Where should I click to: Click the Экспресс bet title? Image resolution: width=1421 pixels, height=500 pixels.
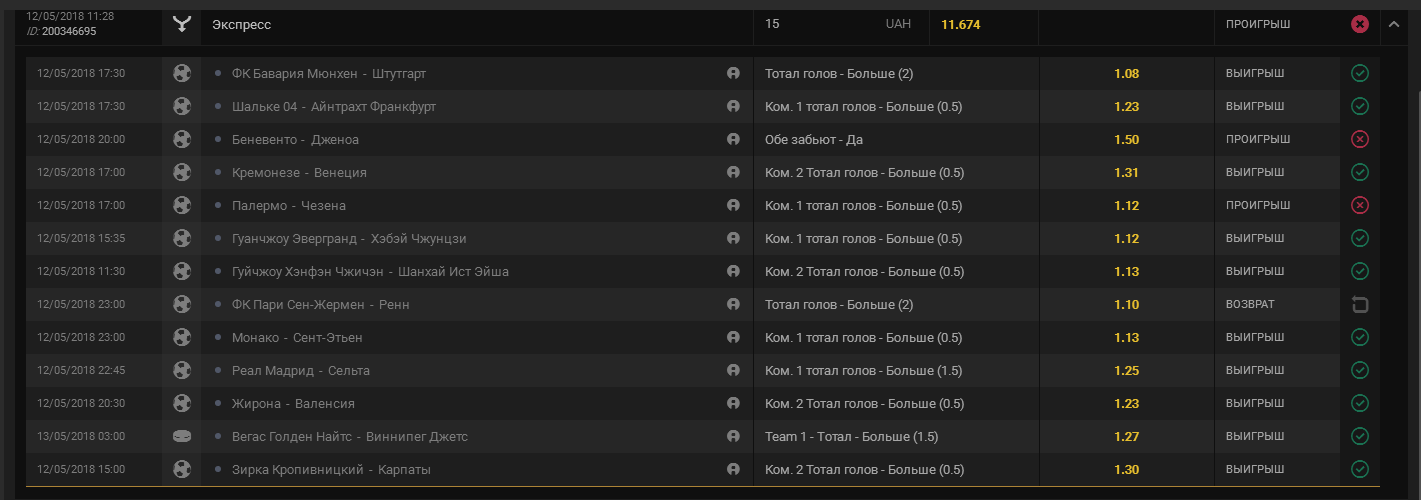tap(241, 24)
